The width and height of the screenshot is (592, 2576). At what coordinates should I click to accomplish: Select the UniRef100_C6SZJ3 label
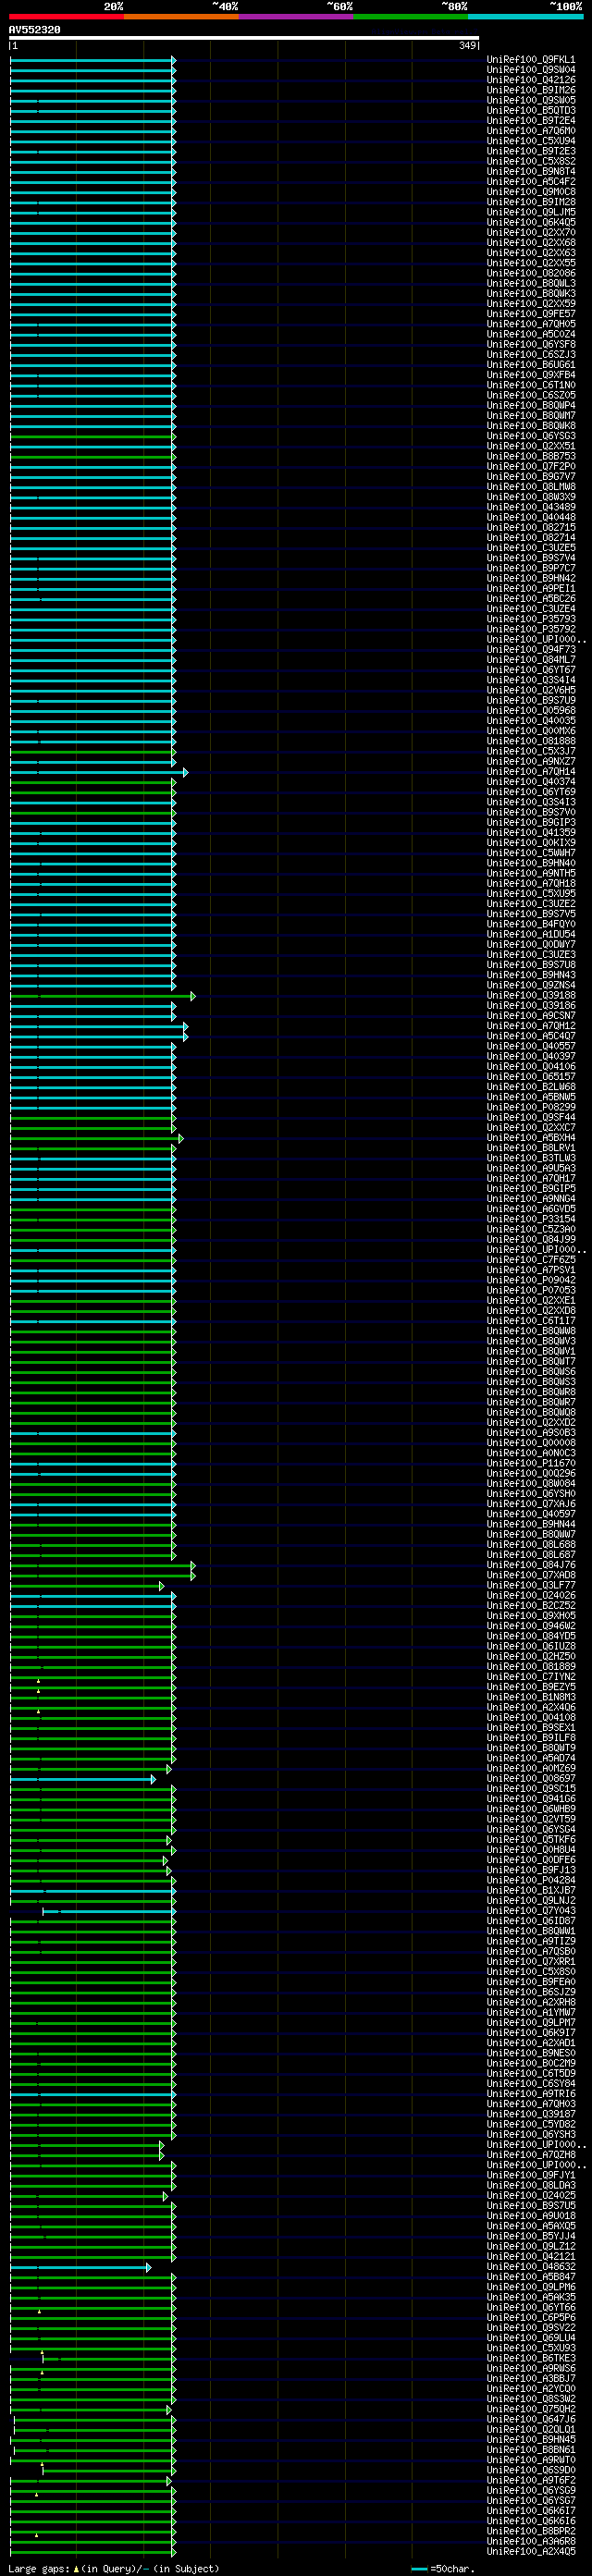point(531,355)
